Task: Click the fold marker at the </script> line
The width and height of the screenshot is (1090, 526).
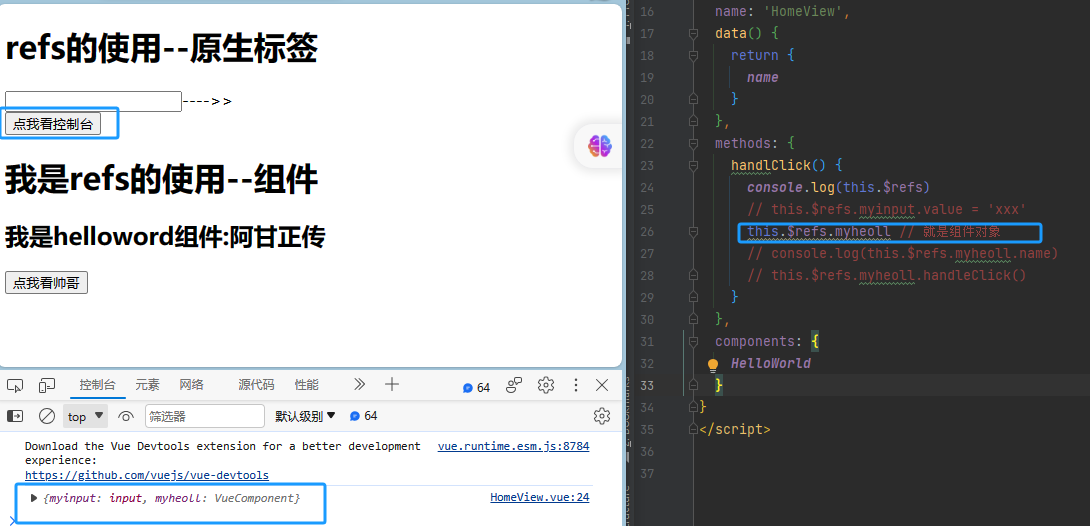Action: point(693,429)
